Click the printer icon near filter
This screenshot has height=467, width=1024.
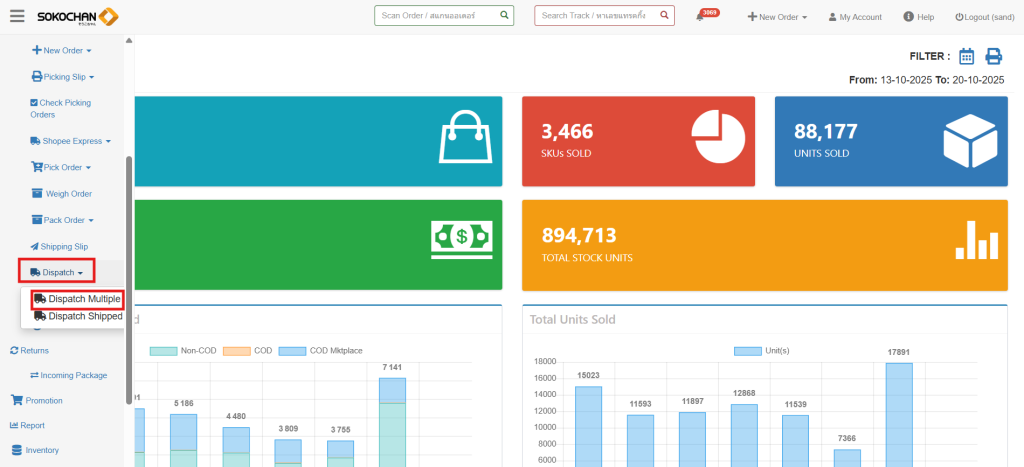993,56
